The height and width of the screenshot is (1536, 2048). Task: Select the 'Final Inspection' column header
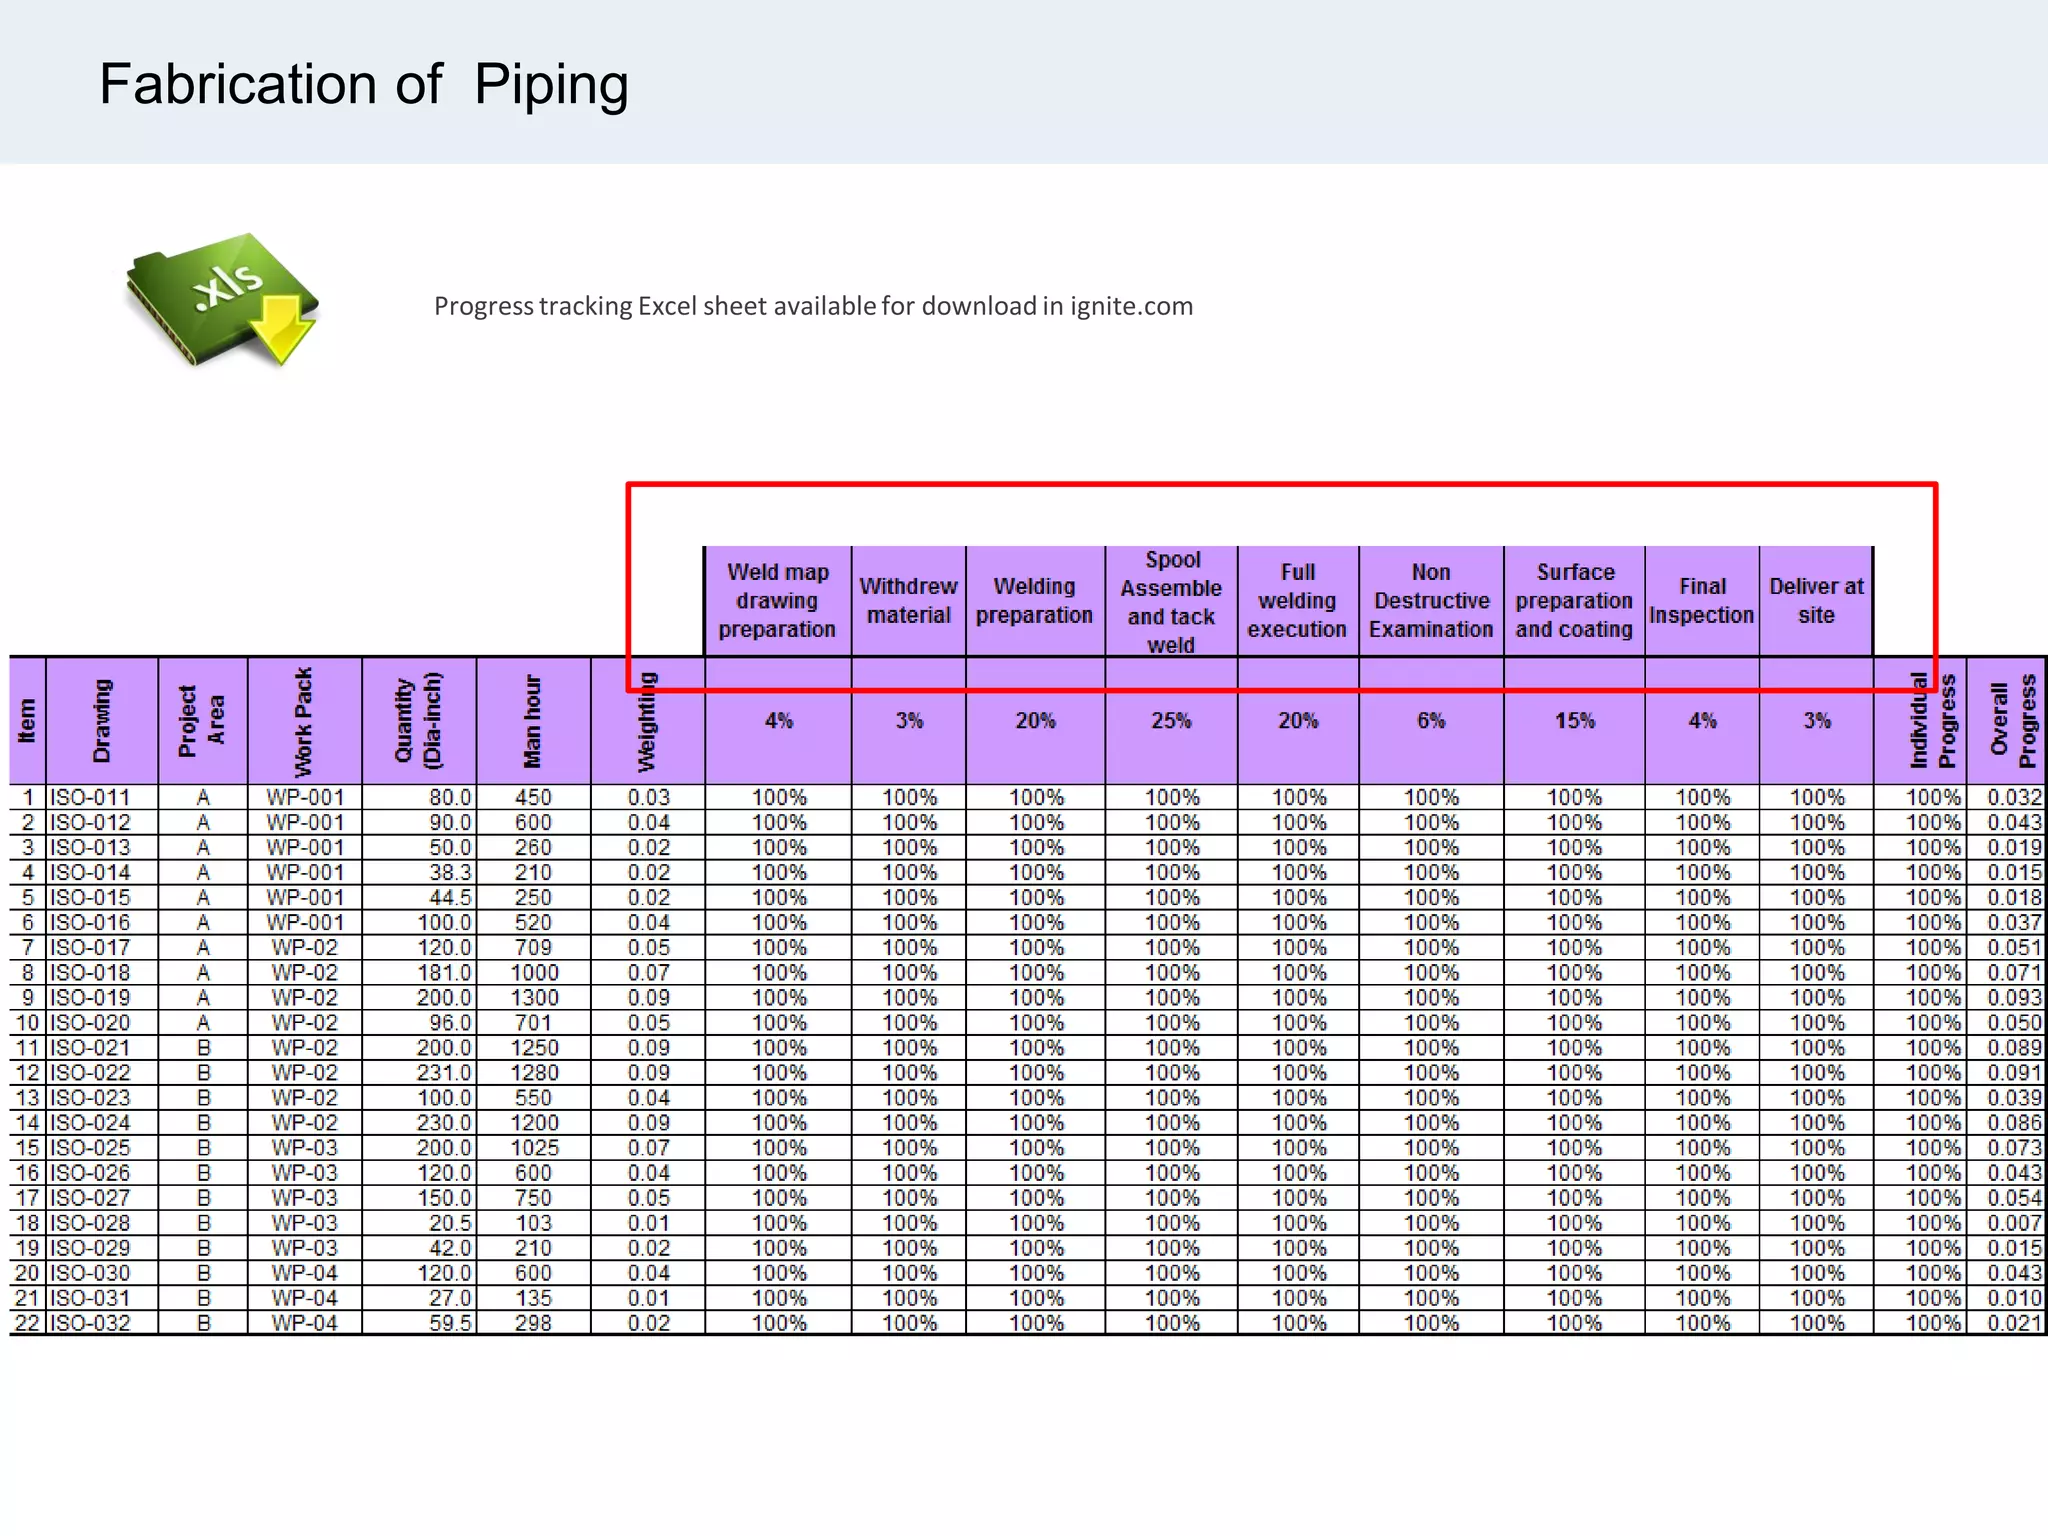(x=1702, y=601)
